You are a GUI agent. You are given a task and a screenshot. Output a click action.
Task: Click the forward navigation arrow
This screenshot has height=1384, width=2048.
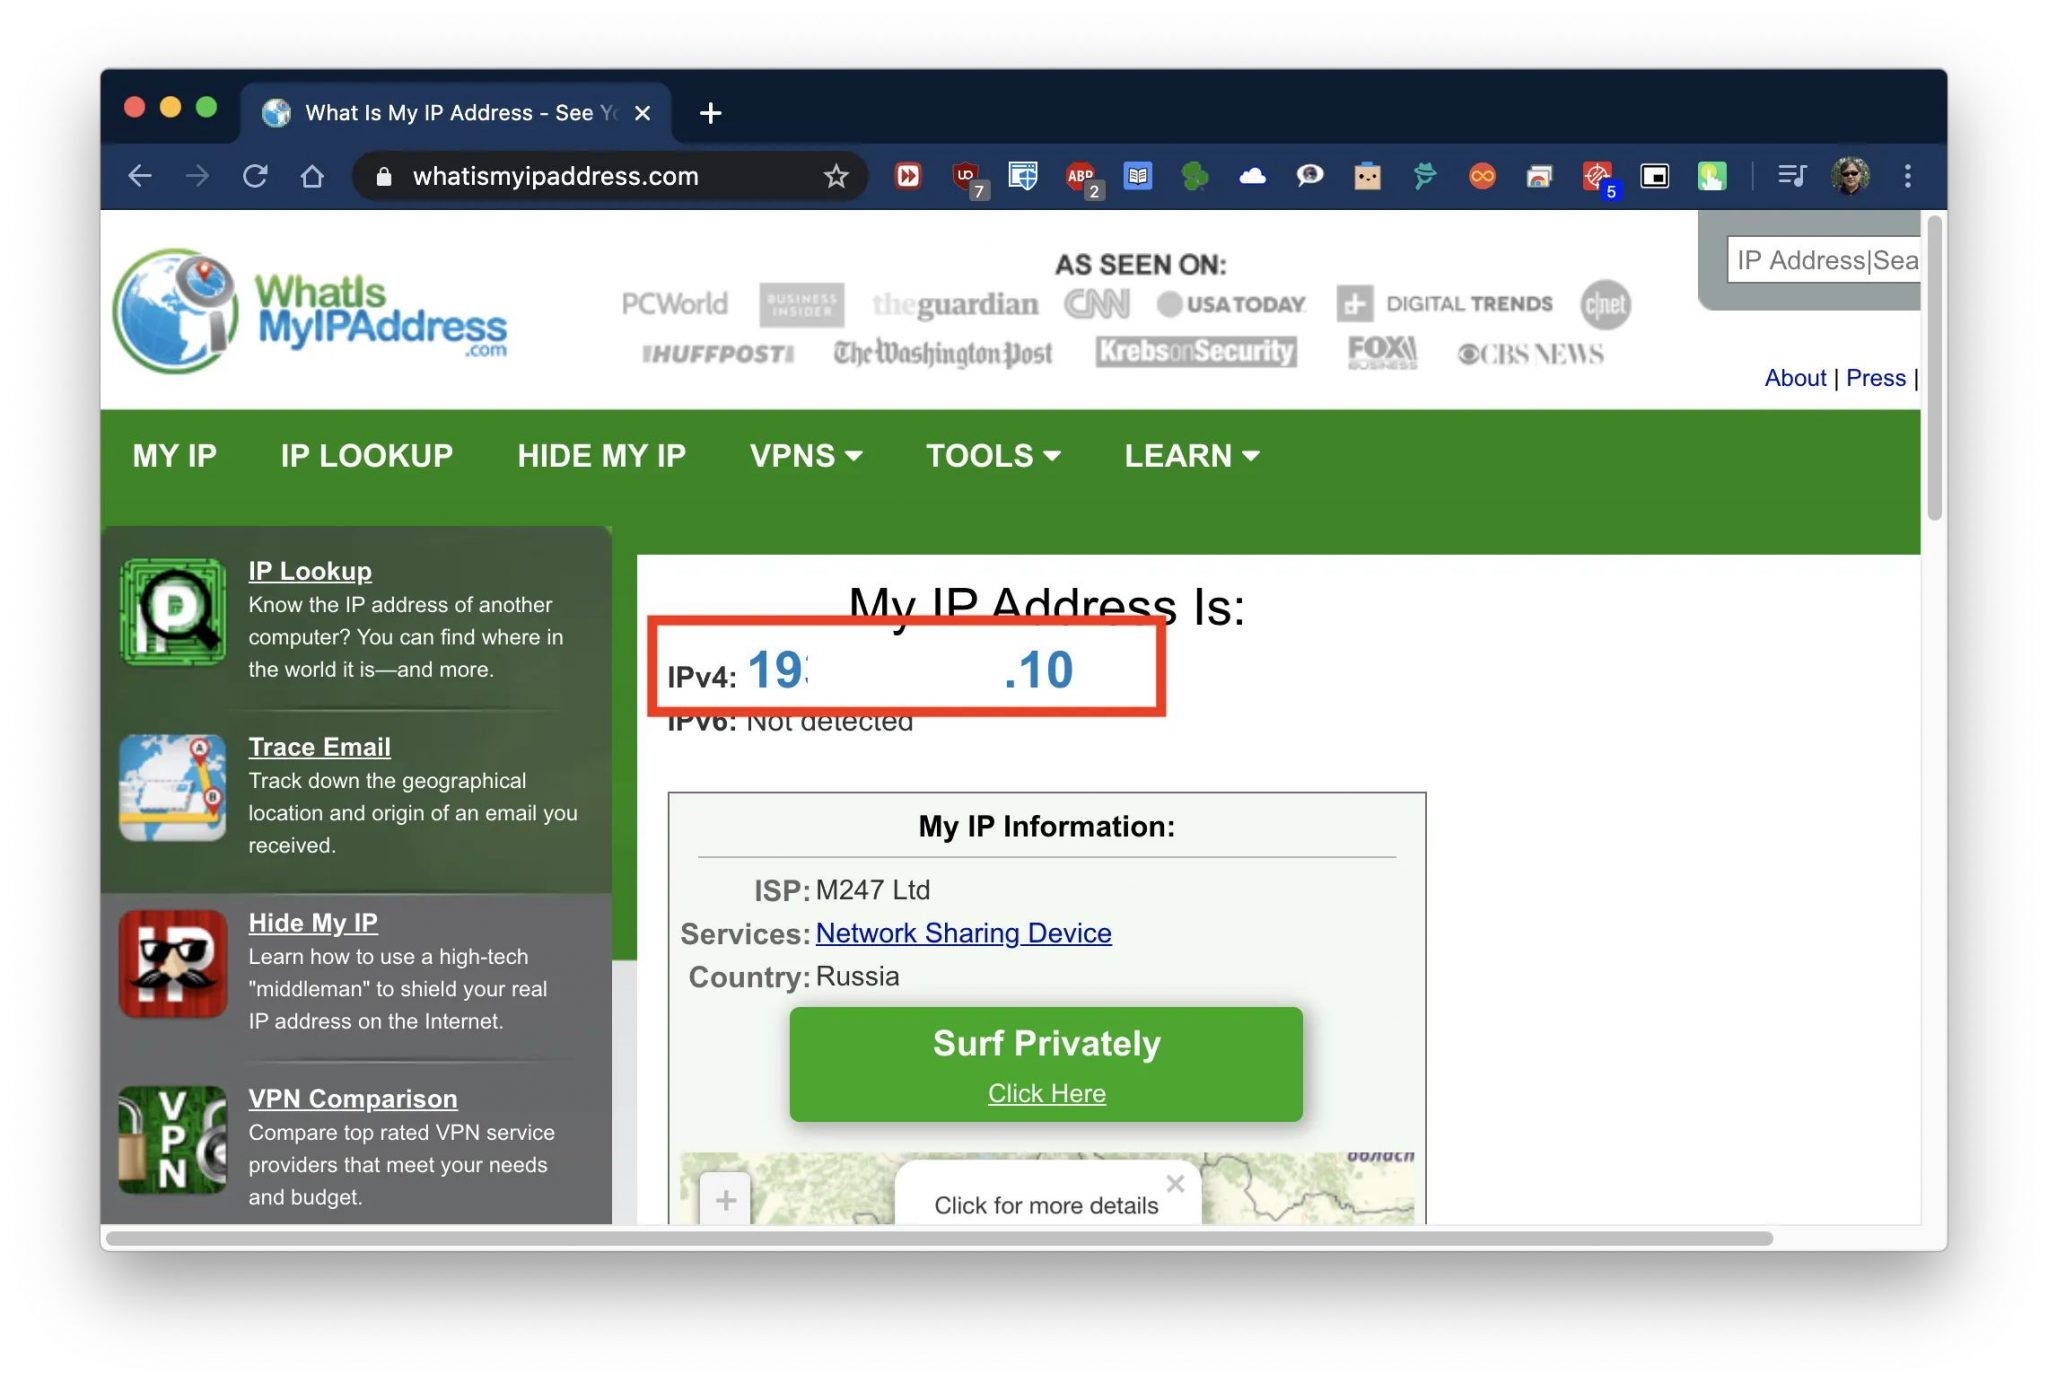pyautogui.click(x=198, y=176)
